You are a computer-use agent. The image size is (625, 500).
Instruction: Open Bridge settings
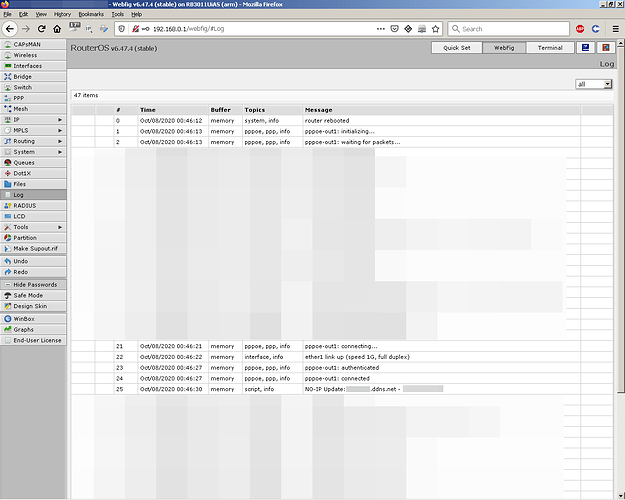coord(33,77)
